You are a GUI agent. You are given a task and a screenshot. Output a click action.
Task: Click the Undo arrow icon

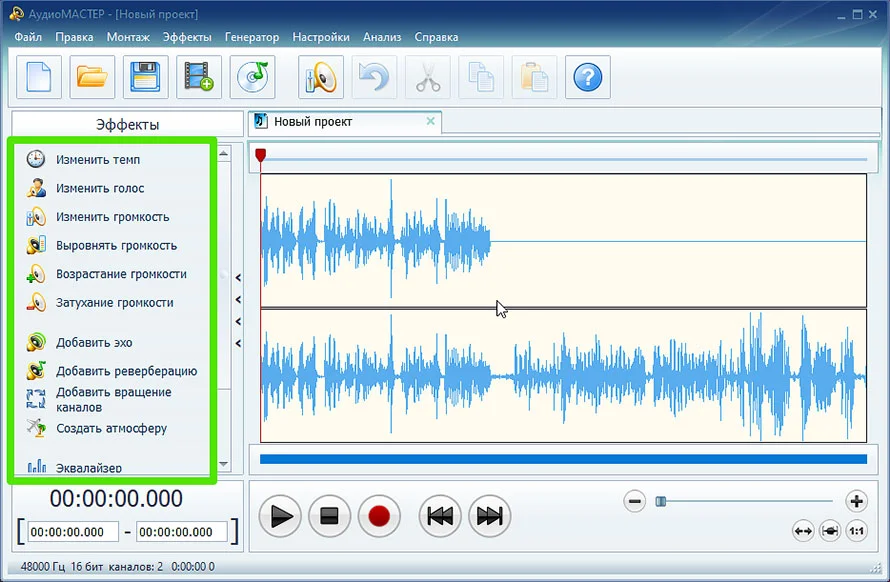click(x=374, y=77)
